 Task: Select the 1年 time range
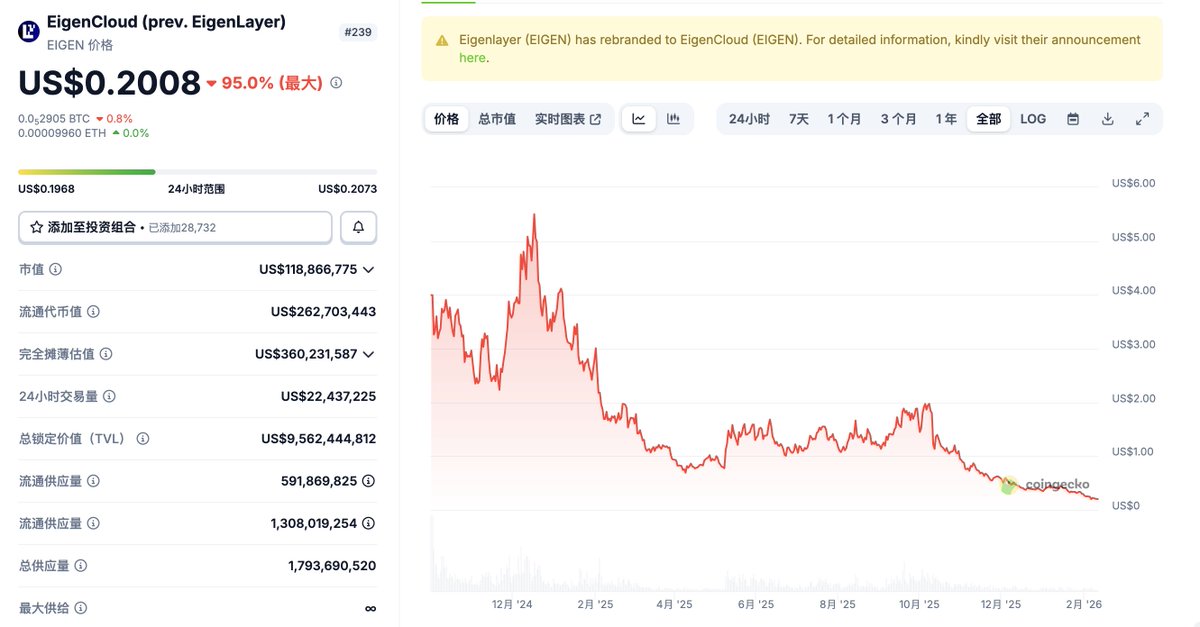point(946,119)
